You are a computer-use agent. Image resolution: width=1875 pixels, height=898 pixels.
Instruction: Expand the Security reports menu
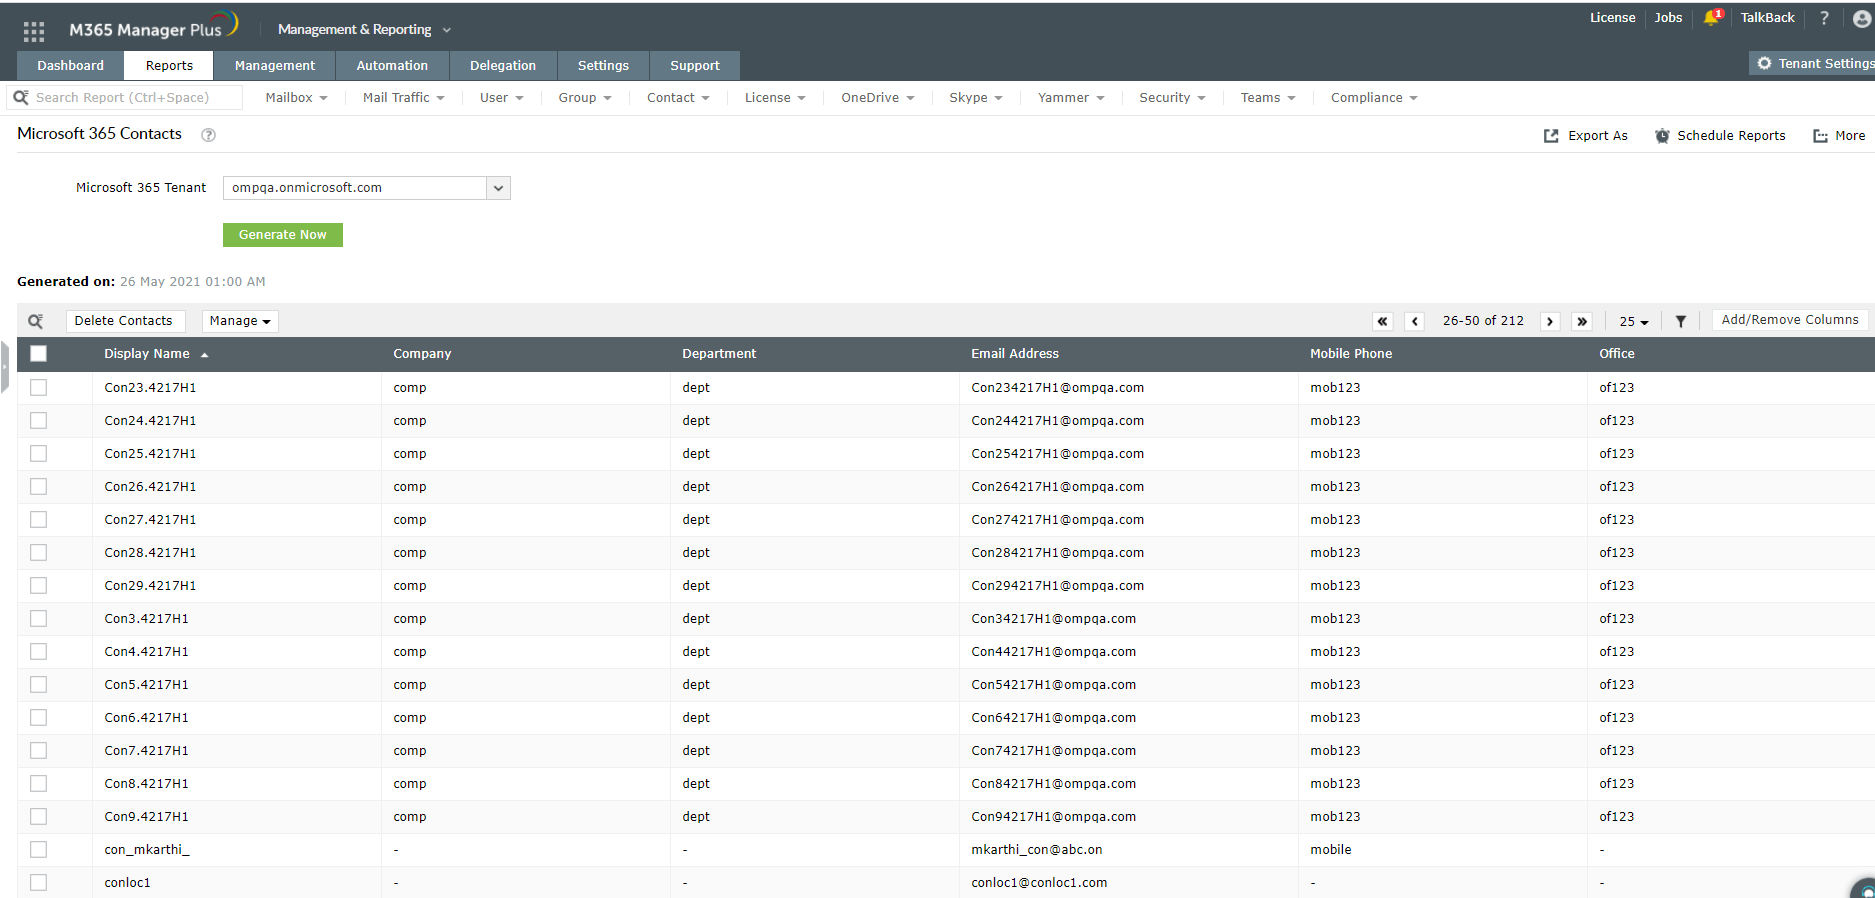pyautogui.click(x=1172, y=98)
